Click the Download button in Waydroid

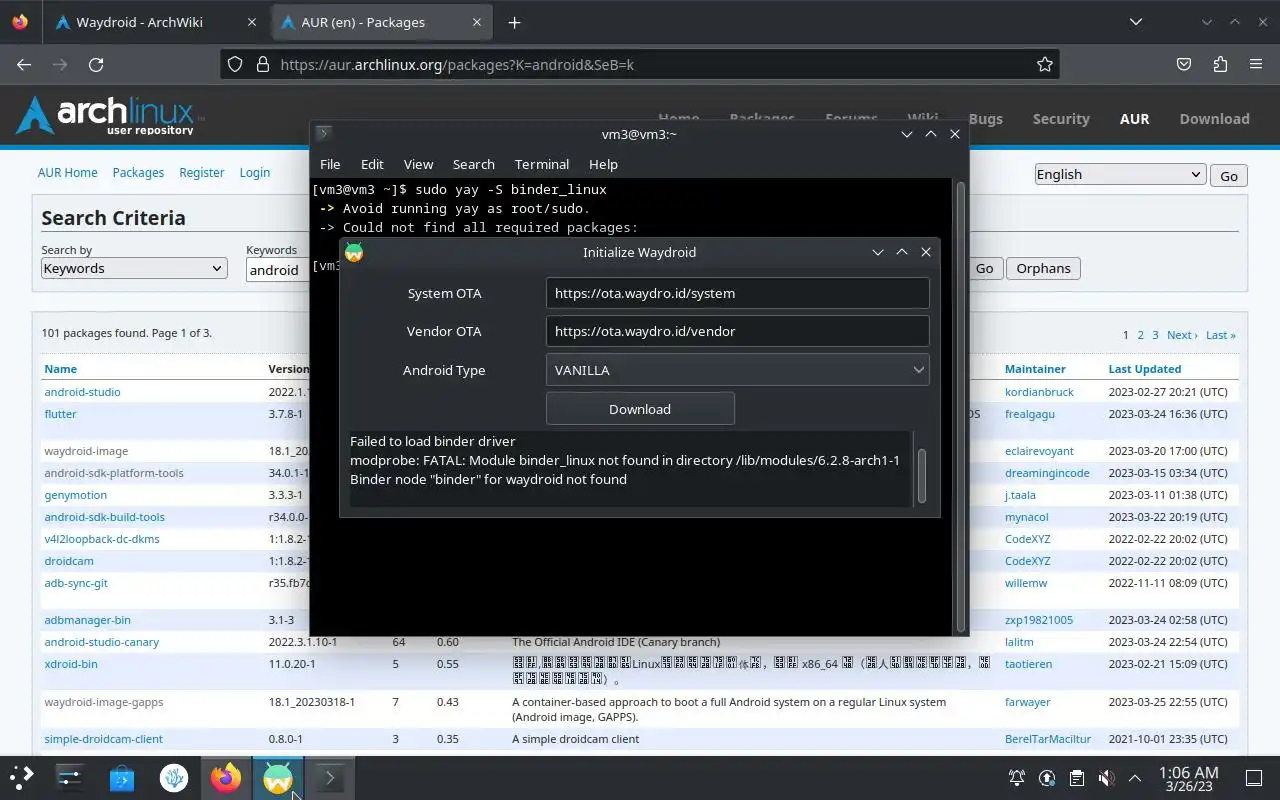640,409
